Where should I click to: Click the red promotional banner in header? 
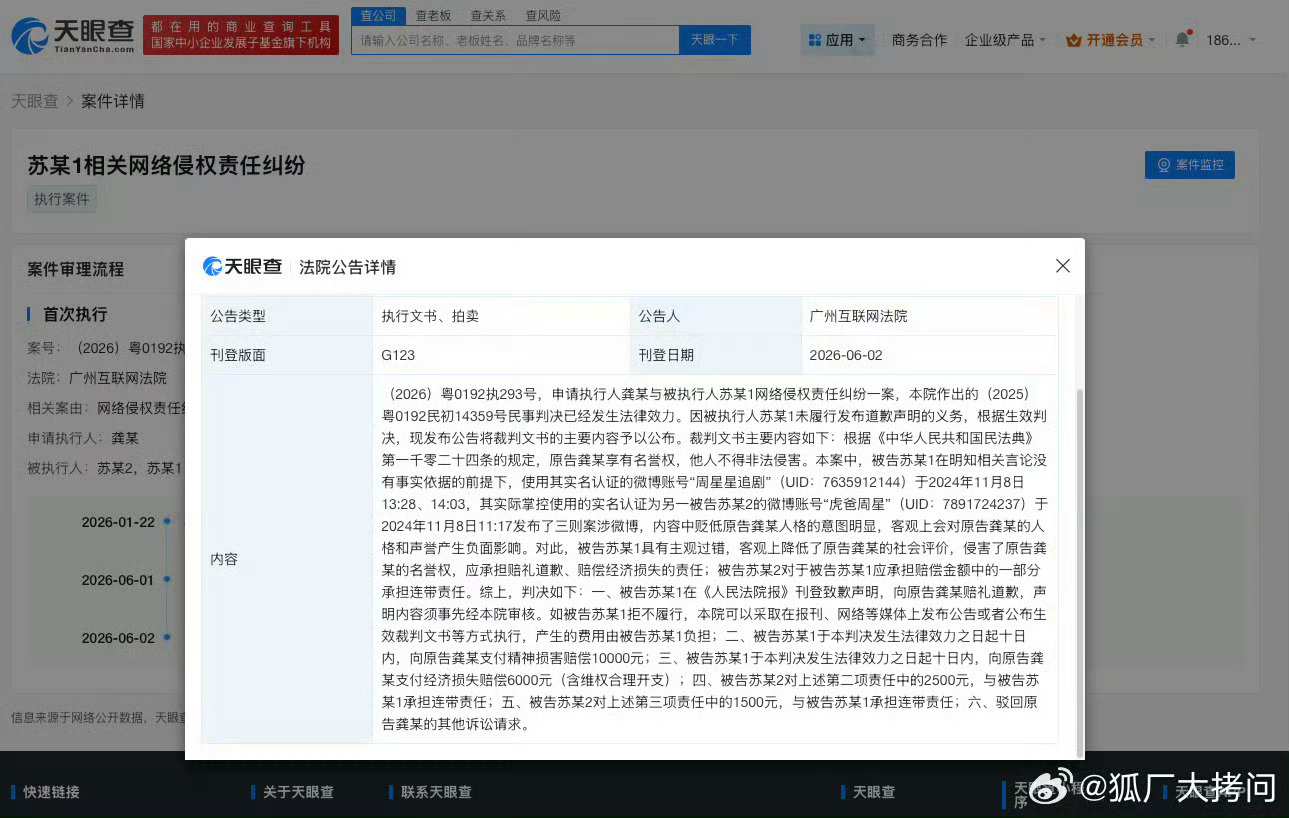click(241, 35)
